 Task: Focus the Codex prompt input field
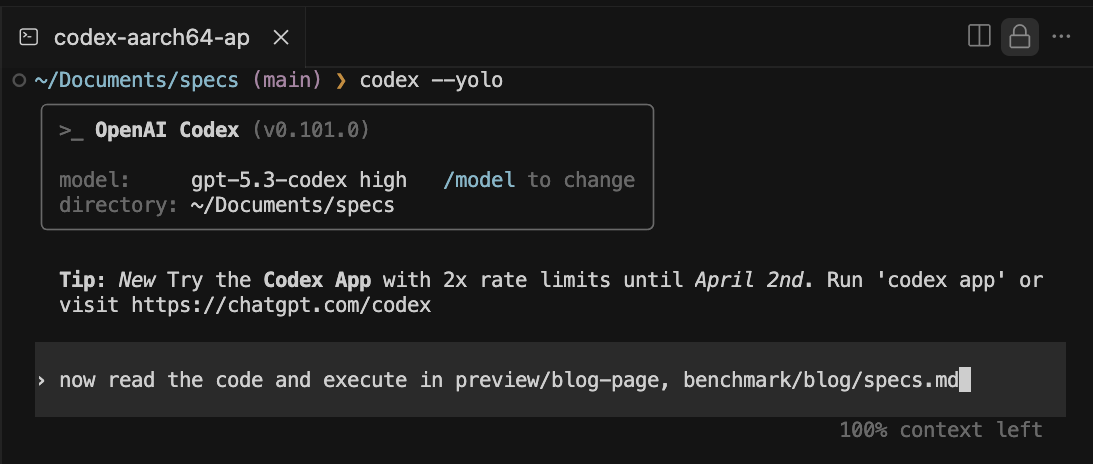tap(550, 380)
